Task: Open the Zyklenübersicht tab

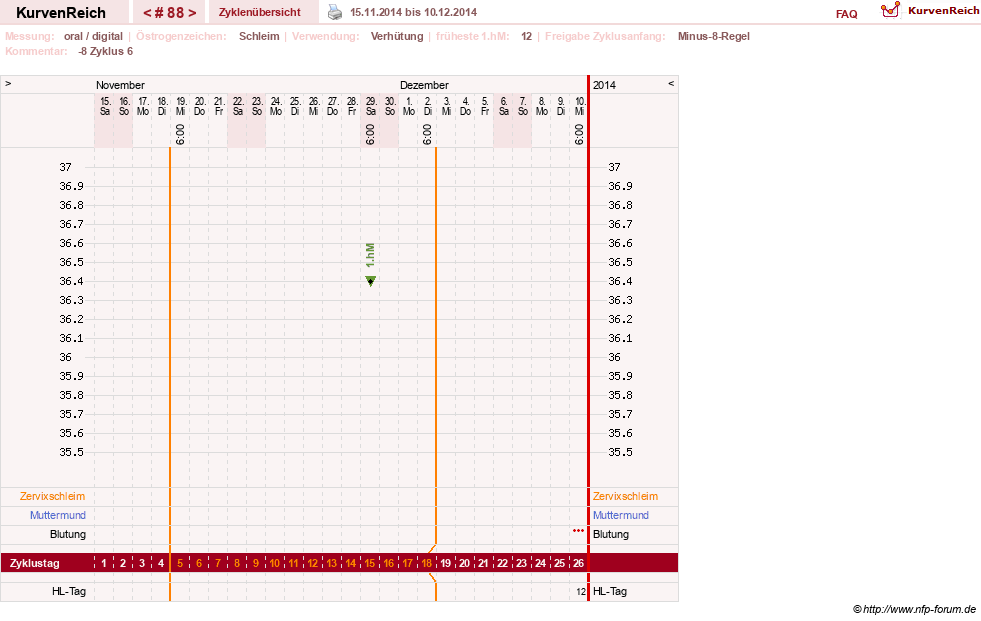Action: click(260, 12)
